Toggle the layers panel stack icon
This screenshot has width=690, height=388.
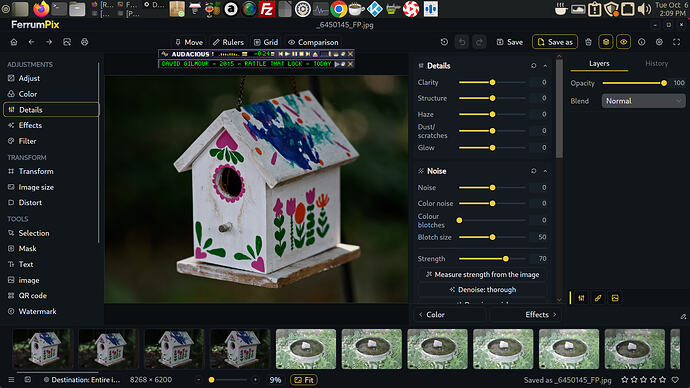click(606, 42)
